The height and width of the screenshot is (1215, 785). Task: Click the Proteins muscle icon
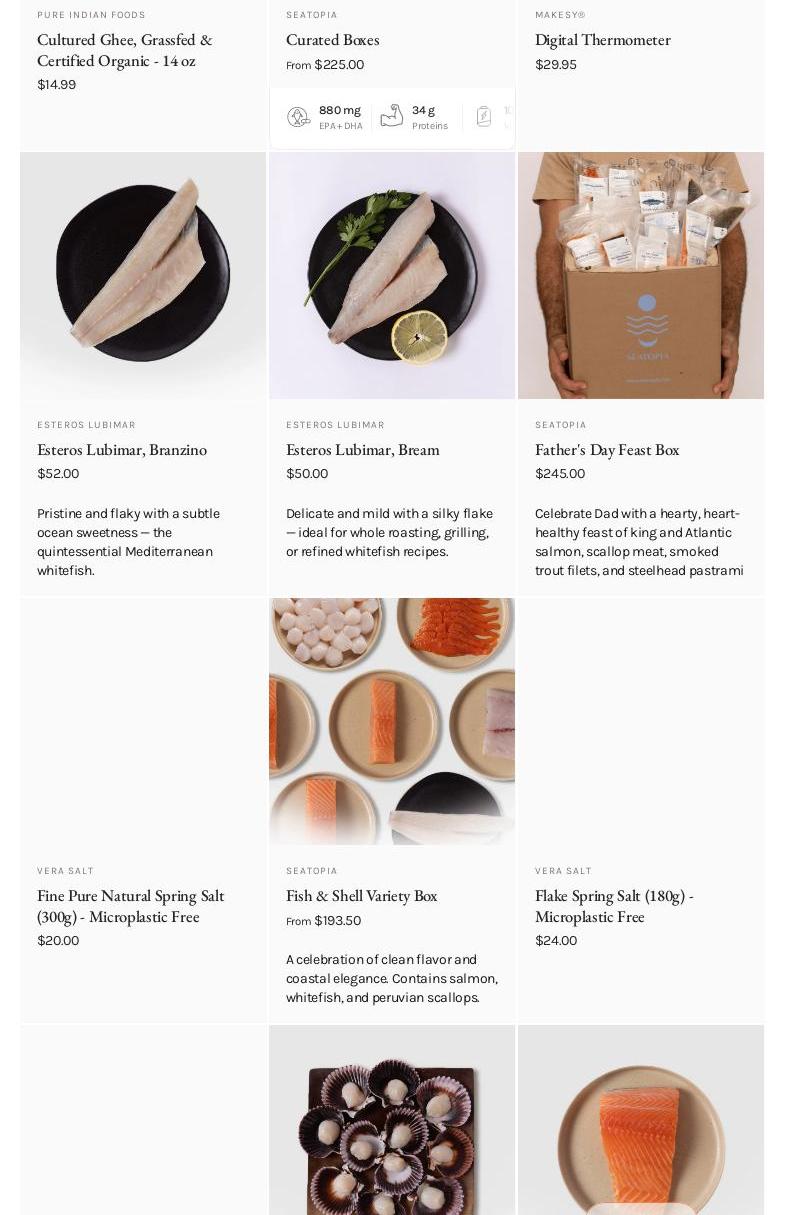[392, 116]
